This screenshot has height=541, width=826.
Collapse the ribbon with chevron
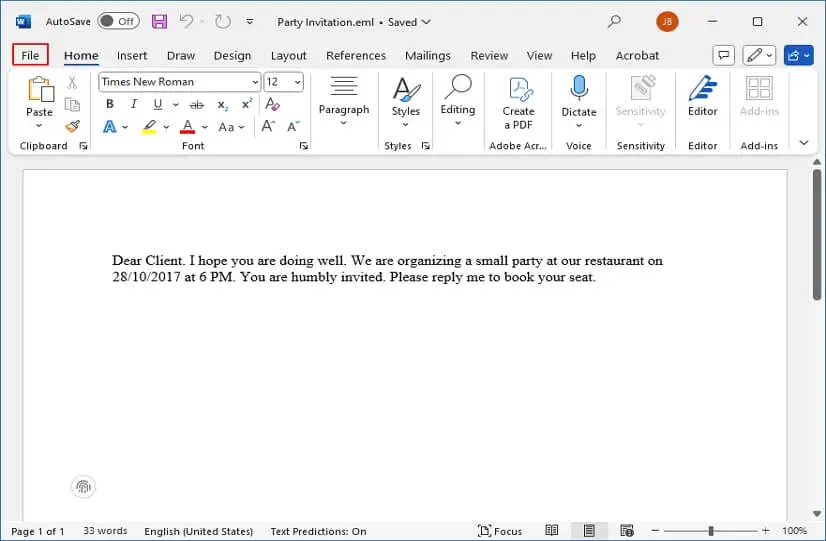pyautogui.click(x=804, y=143)
